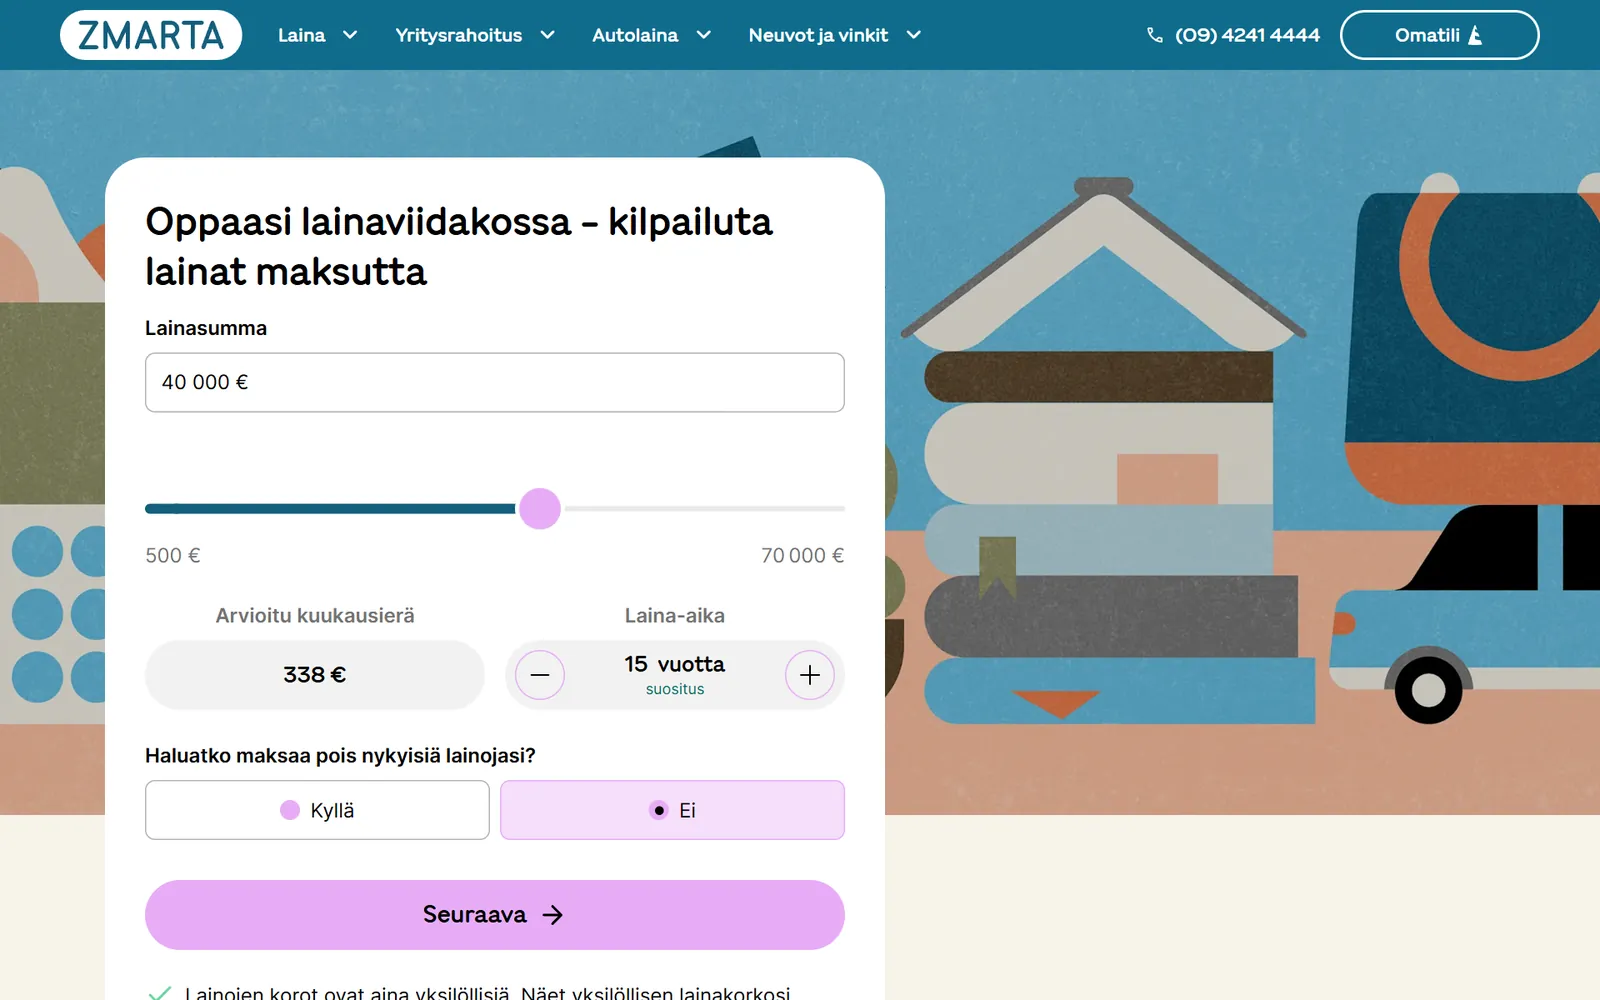Increase loan period with plus icon
Screen dimensions: 1600x1000
[810, 675]
